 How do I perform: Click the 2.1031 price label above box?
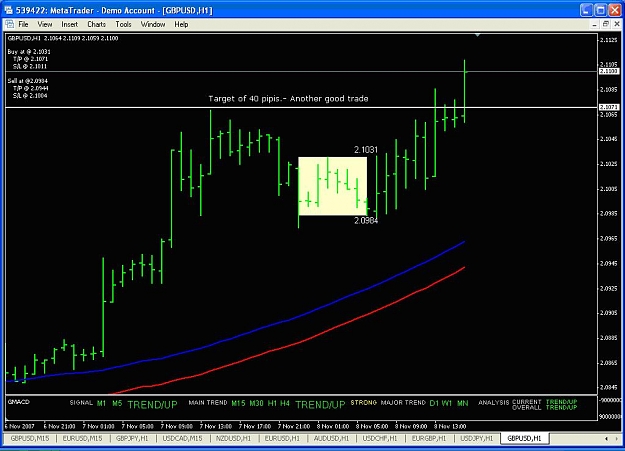pyautogui.click(x=366, y=150)
